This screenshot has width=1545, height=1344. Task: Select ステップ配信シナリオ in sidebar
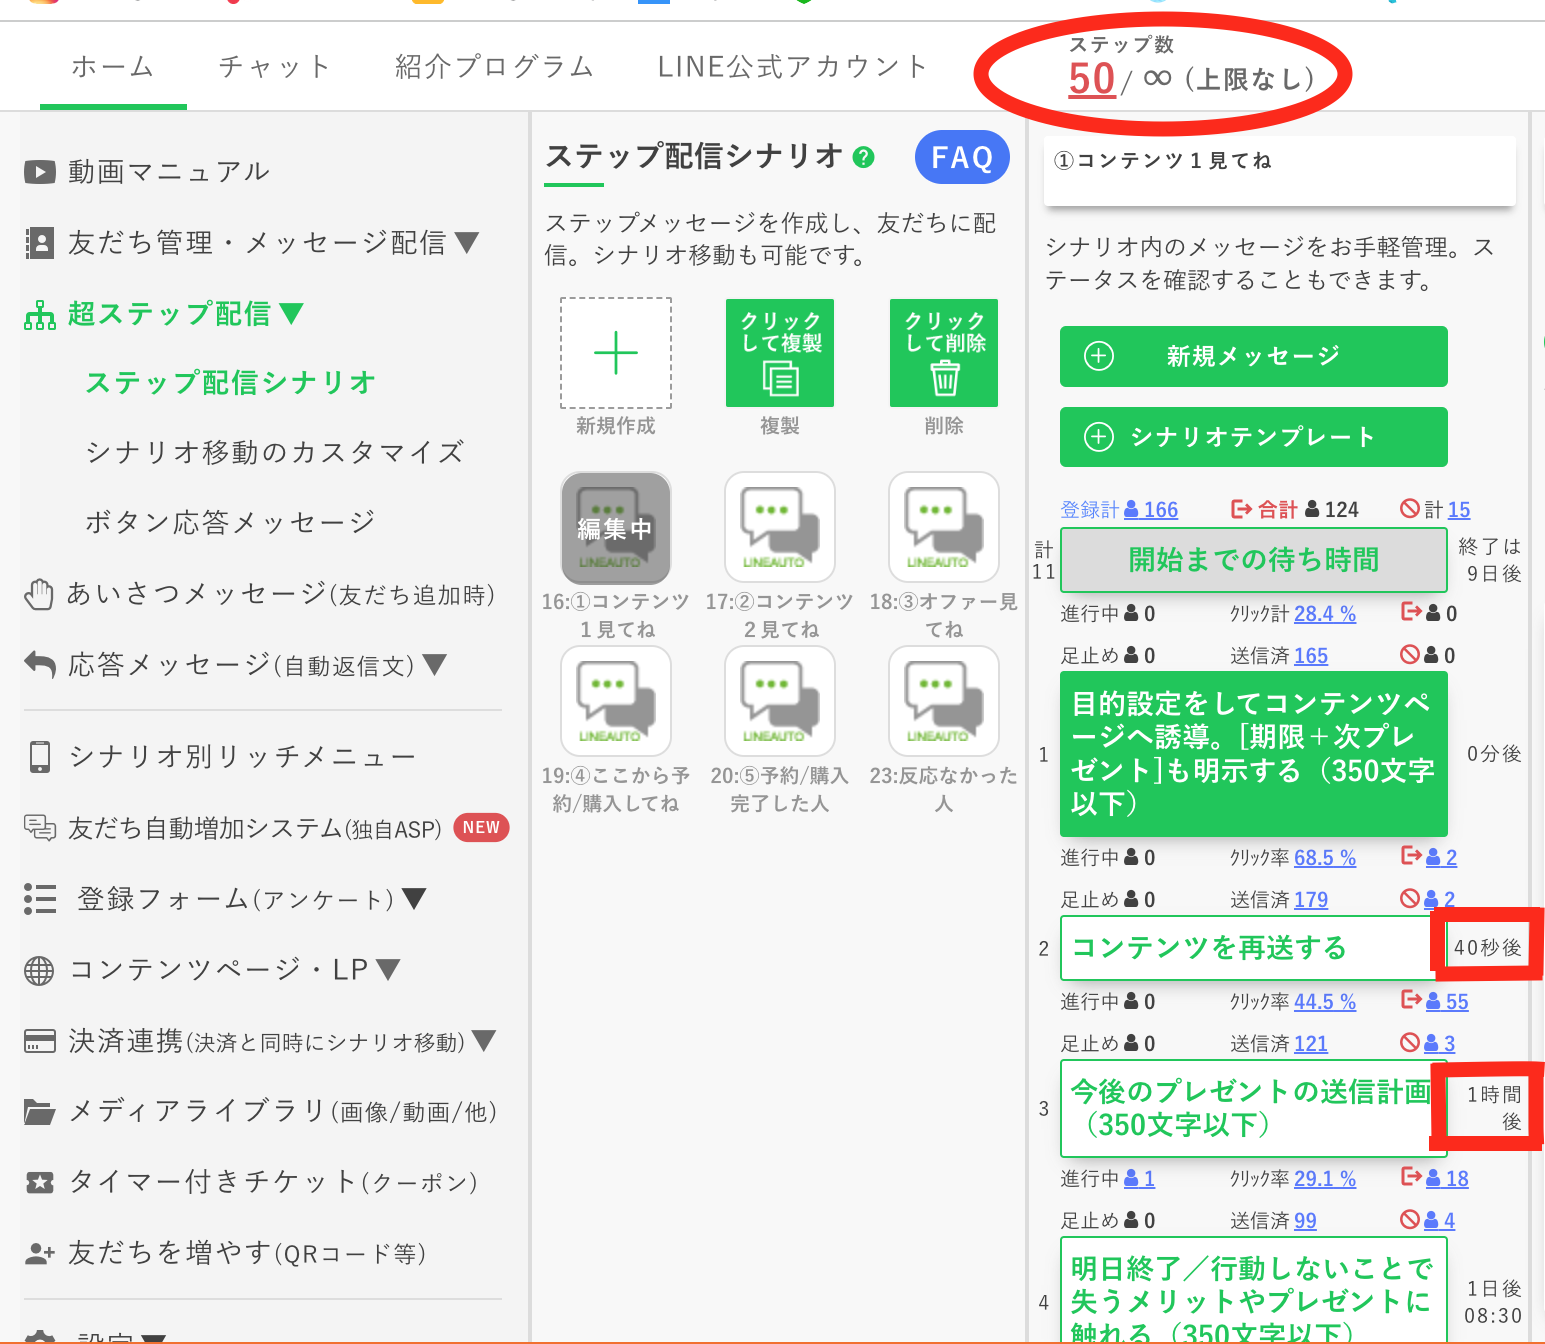(x=230, y=382)
